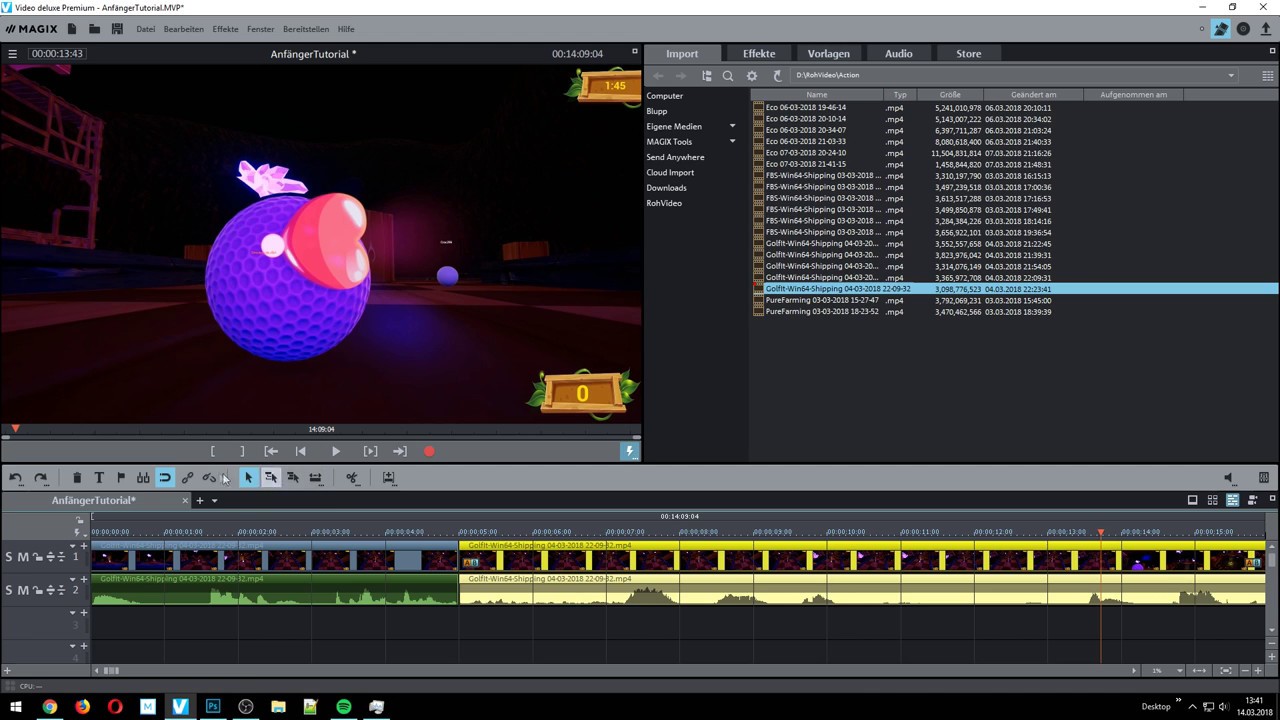Close the AnfängerTutorial movie tab

point(185,500)
